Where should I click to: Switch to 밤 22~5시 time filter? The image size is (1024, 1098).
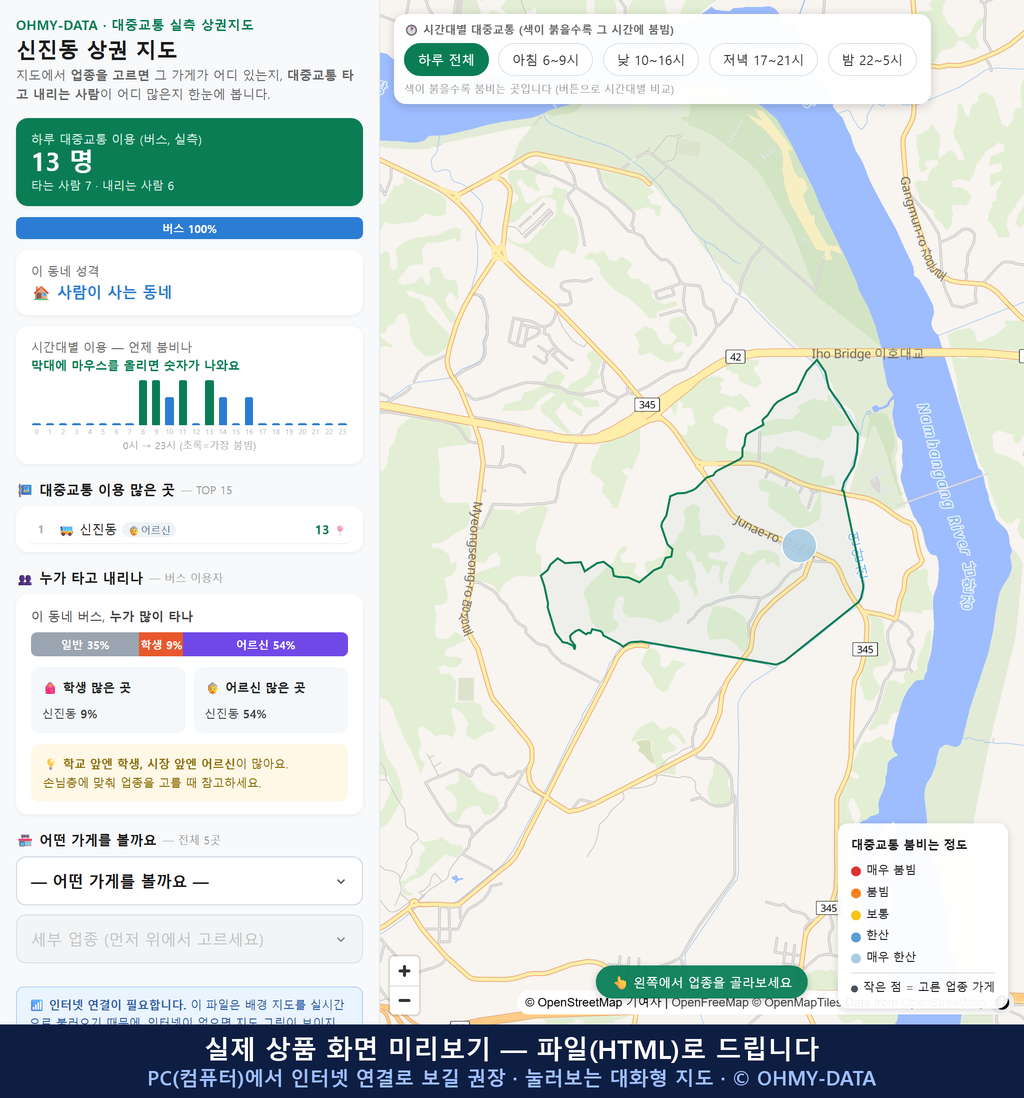pyautogui.click(x=872, y=60)
